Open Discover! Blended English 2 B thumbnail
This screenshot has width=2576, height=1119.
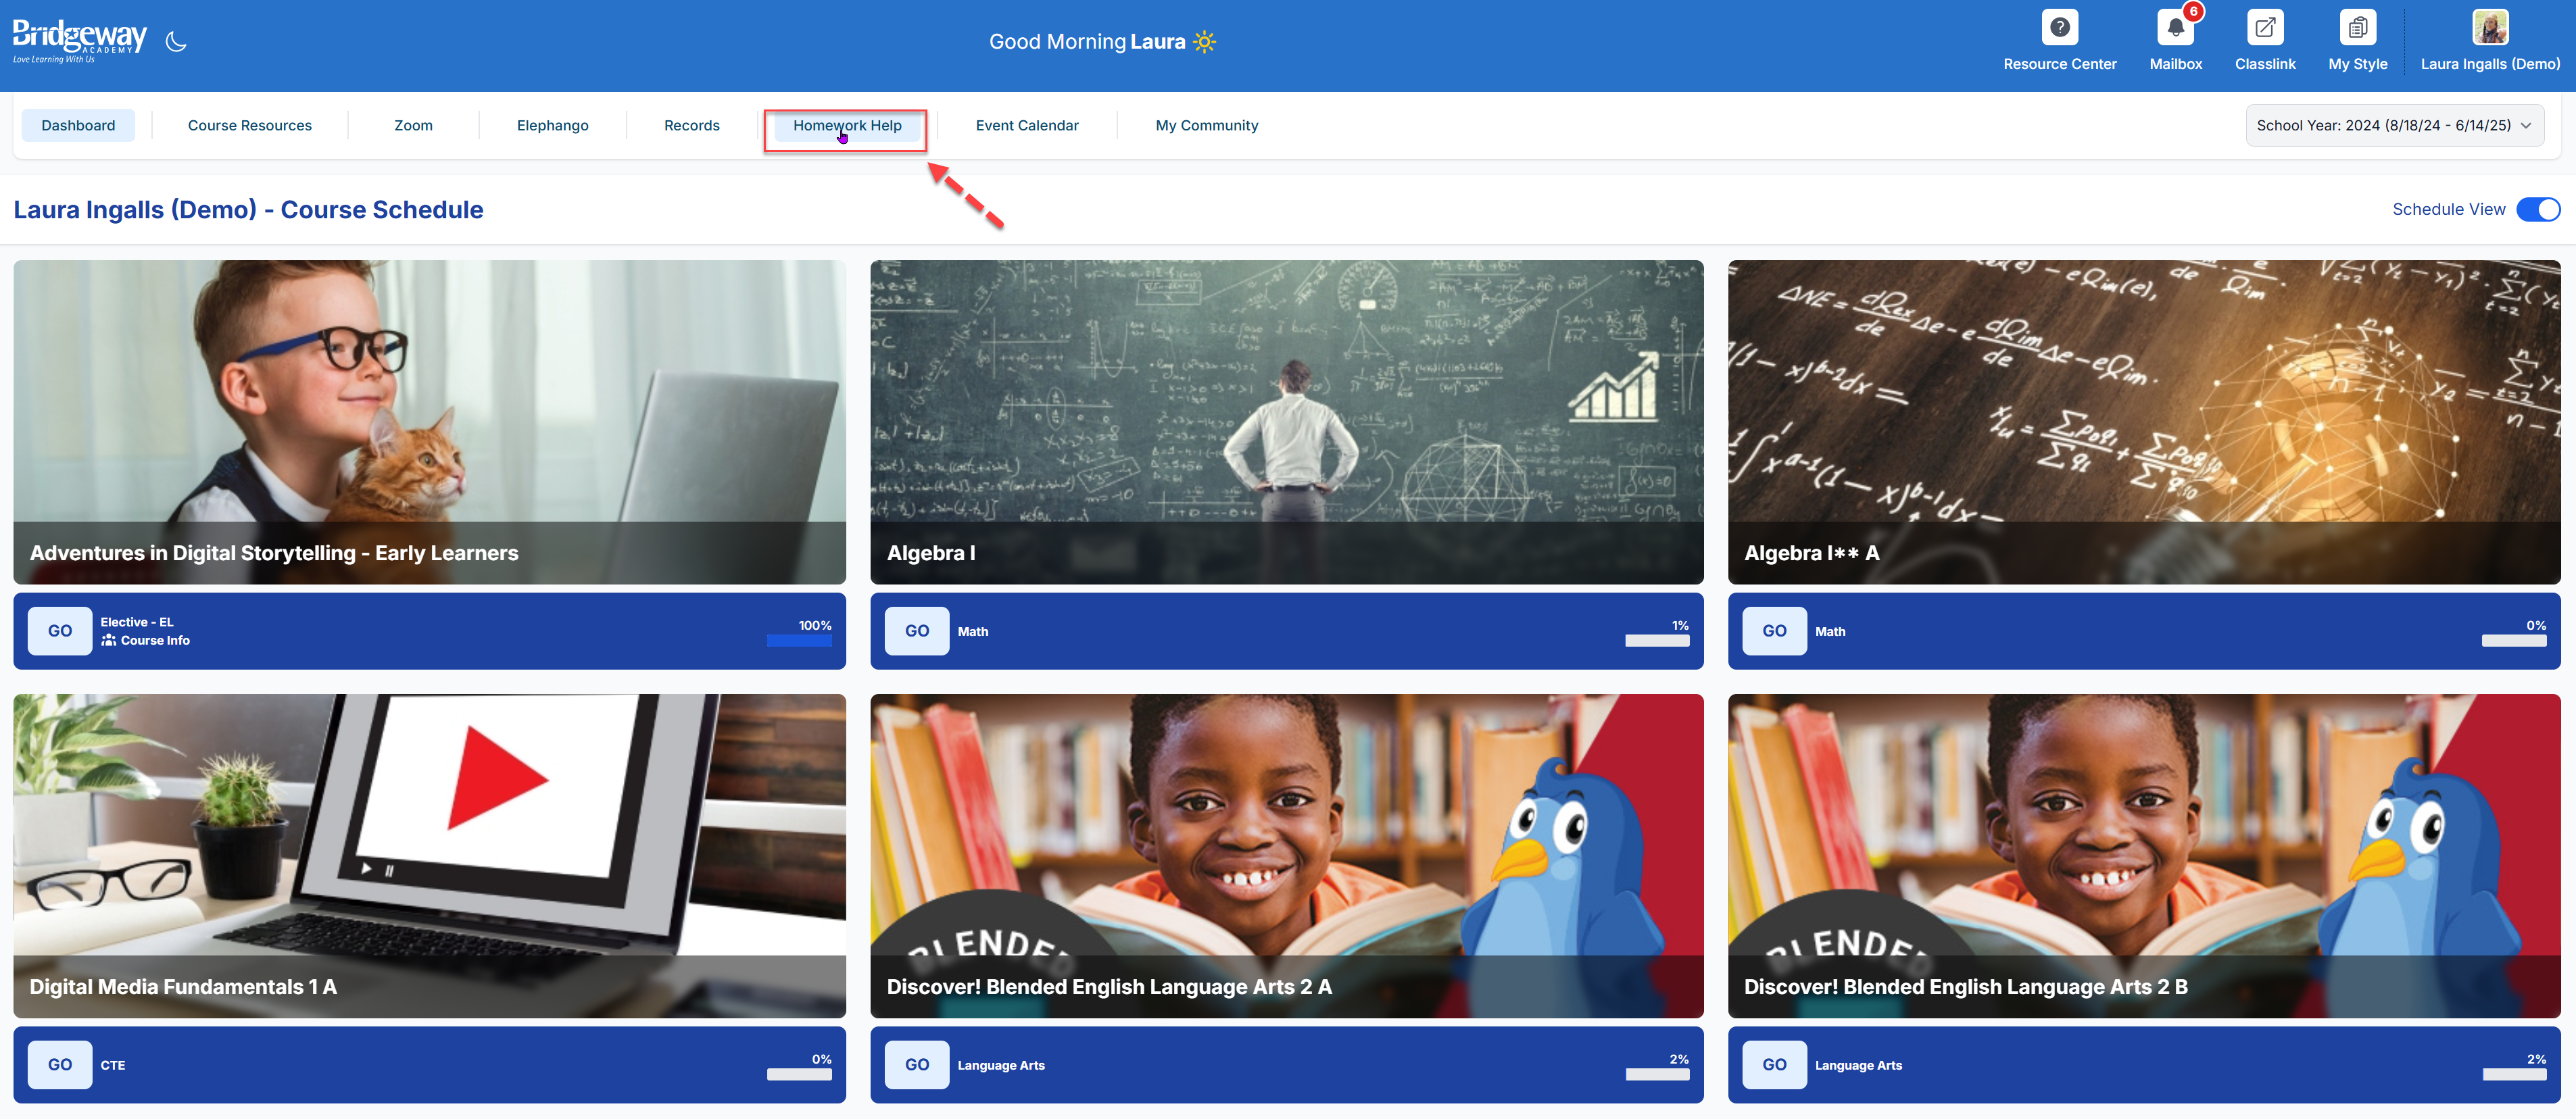pyautogui.click(x=2143, y=855)
